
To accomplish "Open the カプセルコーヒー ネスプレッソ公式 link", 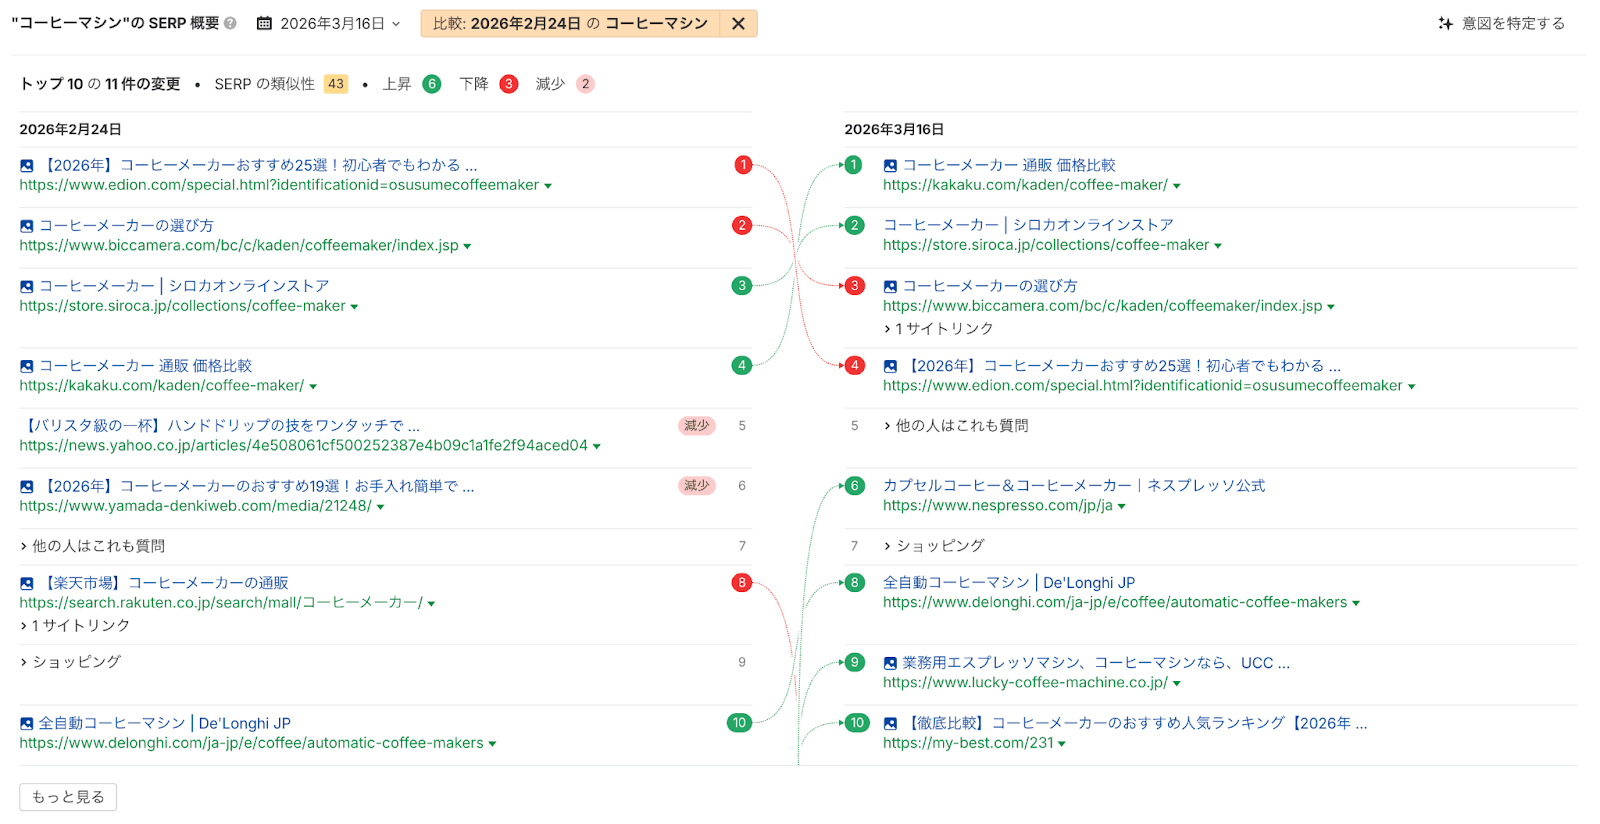I will [1073, 486].
